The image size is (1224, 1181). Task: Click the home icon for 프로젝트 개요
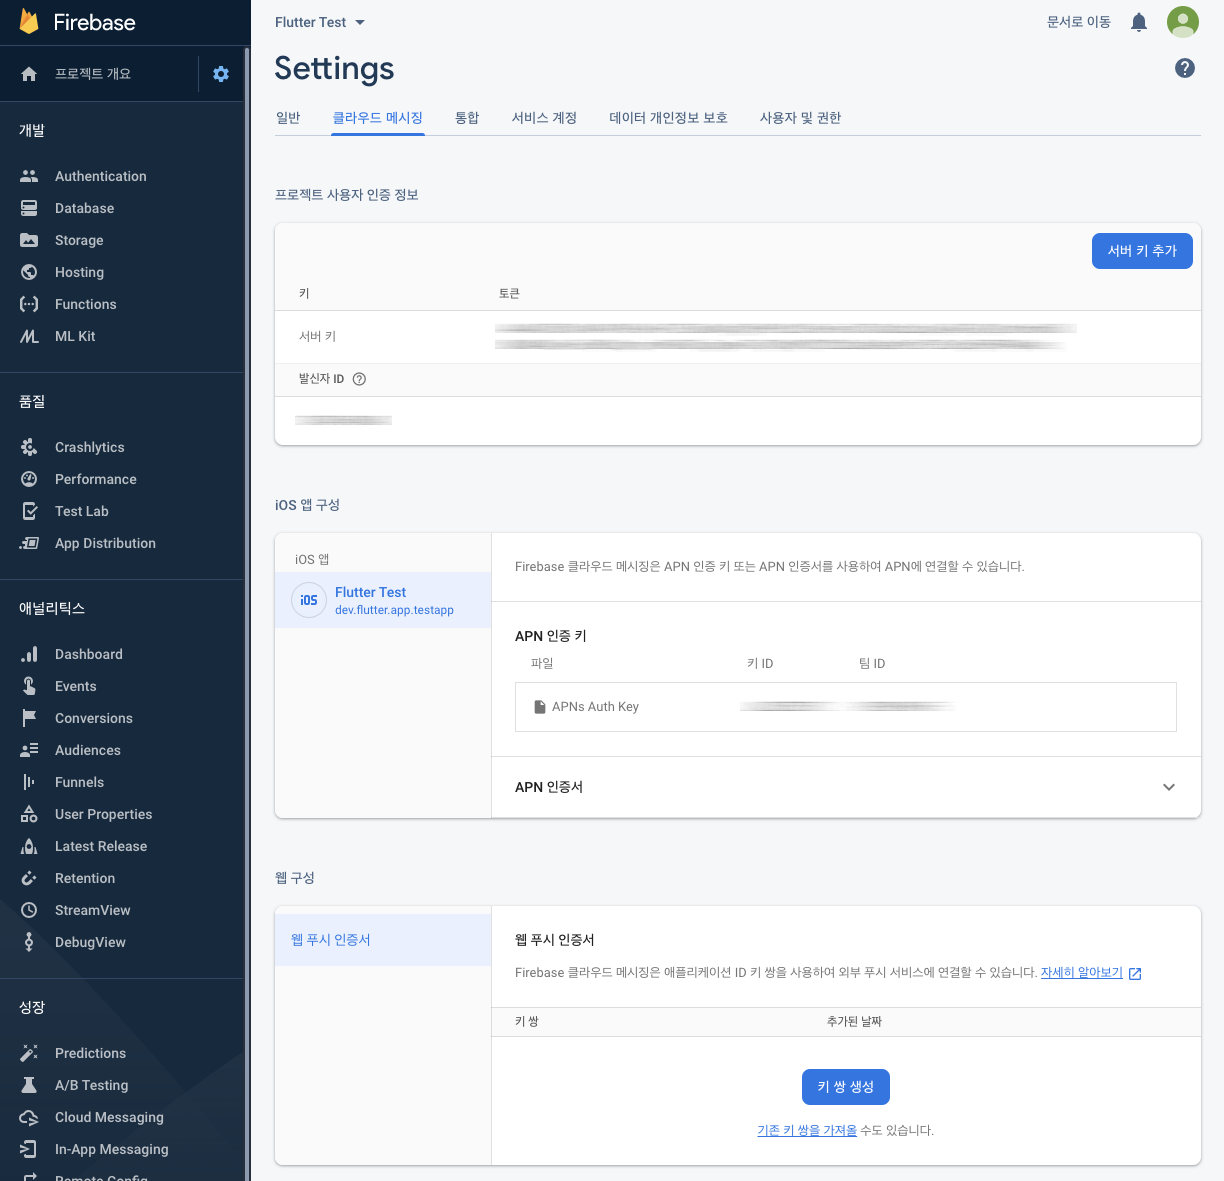coord(29,74)
